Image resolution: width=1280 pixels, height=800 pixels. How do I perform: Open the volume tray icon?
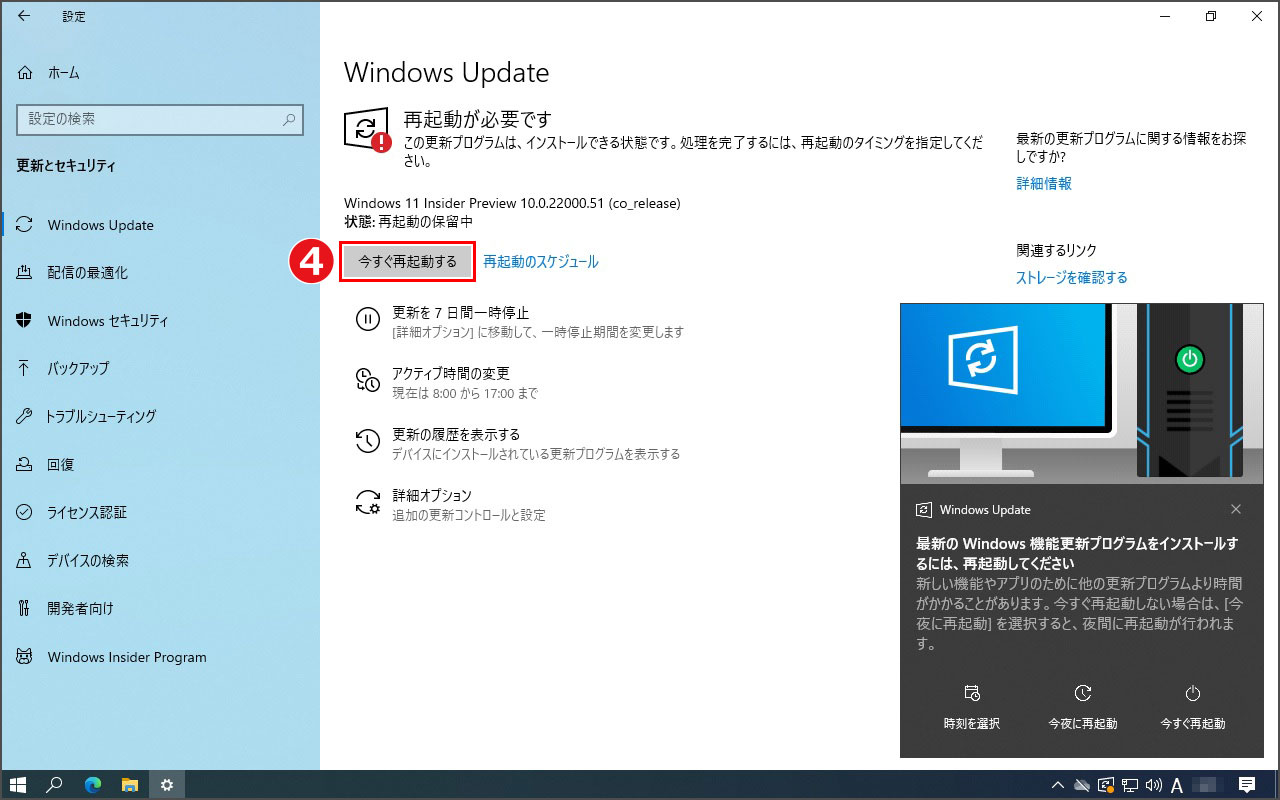[x=1153, y=785]
